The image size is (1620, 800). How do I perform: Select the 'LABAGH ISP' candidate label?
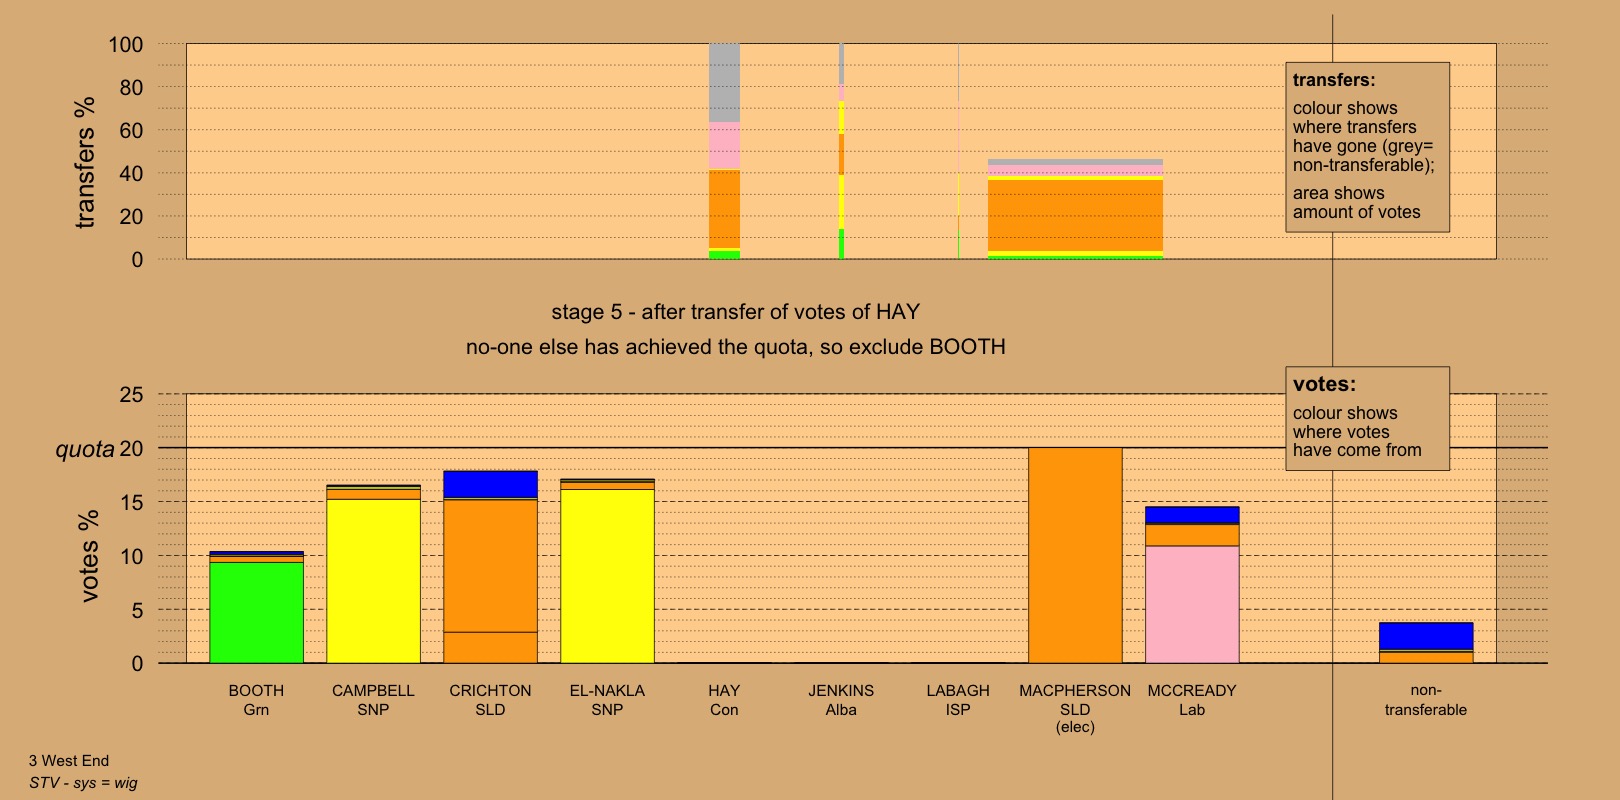958,700
